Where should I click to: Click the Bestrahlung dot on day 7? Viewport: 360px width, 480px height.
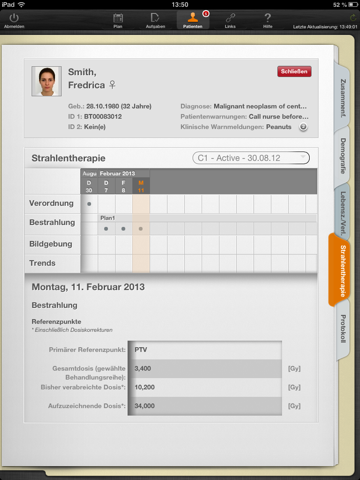[106, 229]
